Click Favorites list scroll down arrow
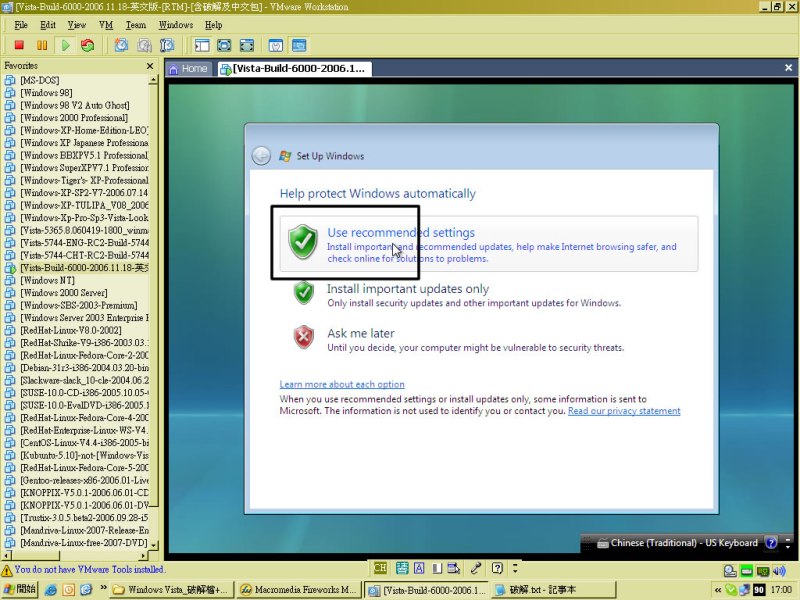Image resolution: width=800 pixels, height=600 pixels. pyautogui.click(x=154, y=545)
